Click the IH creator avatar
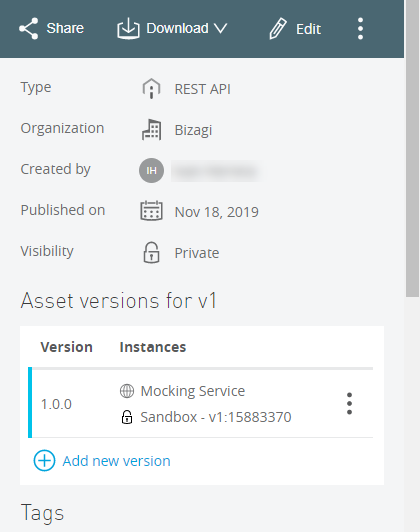This screenshot has width=420, height=532. point(151,170)
